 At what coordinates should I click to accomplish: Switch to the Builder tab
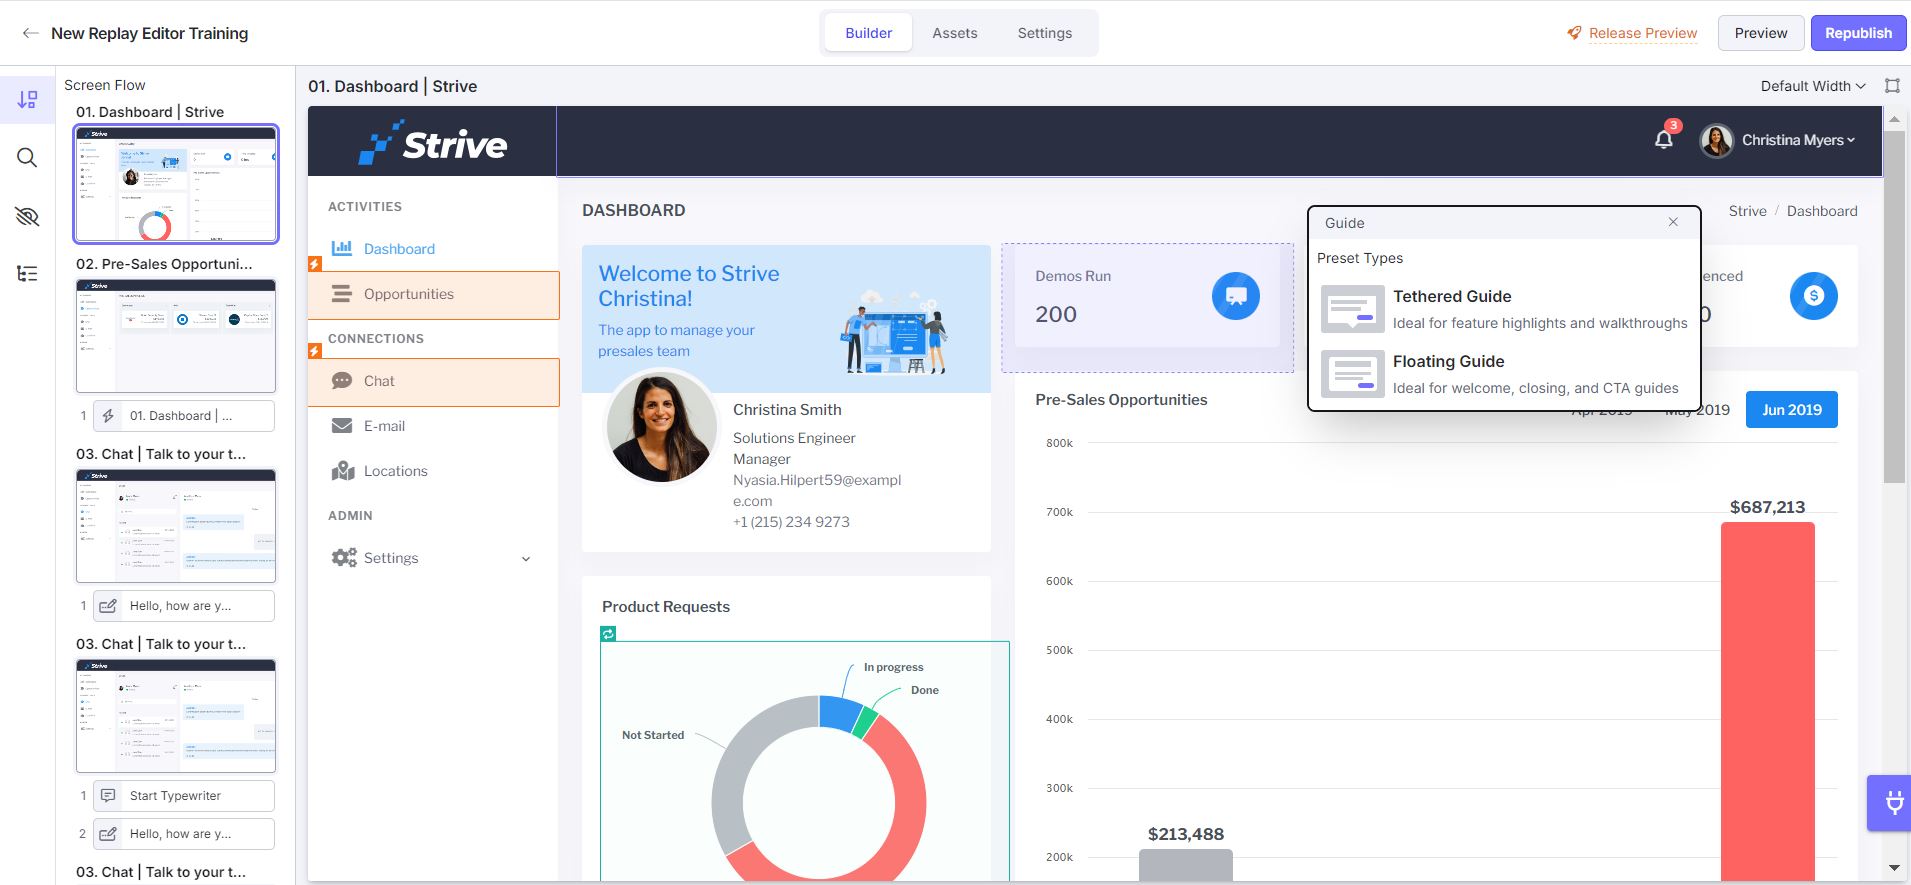[868, 33]
